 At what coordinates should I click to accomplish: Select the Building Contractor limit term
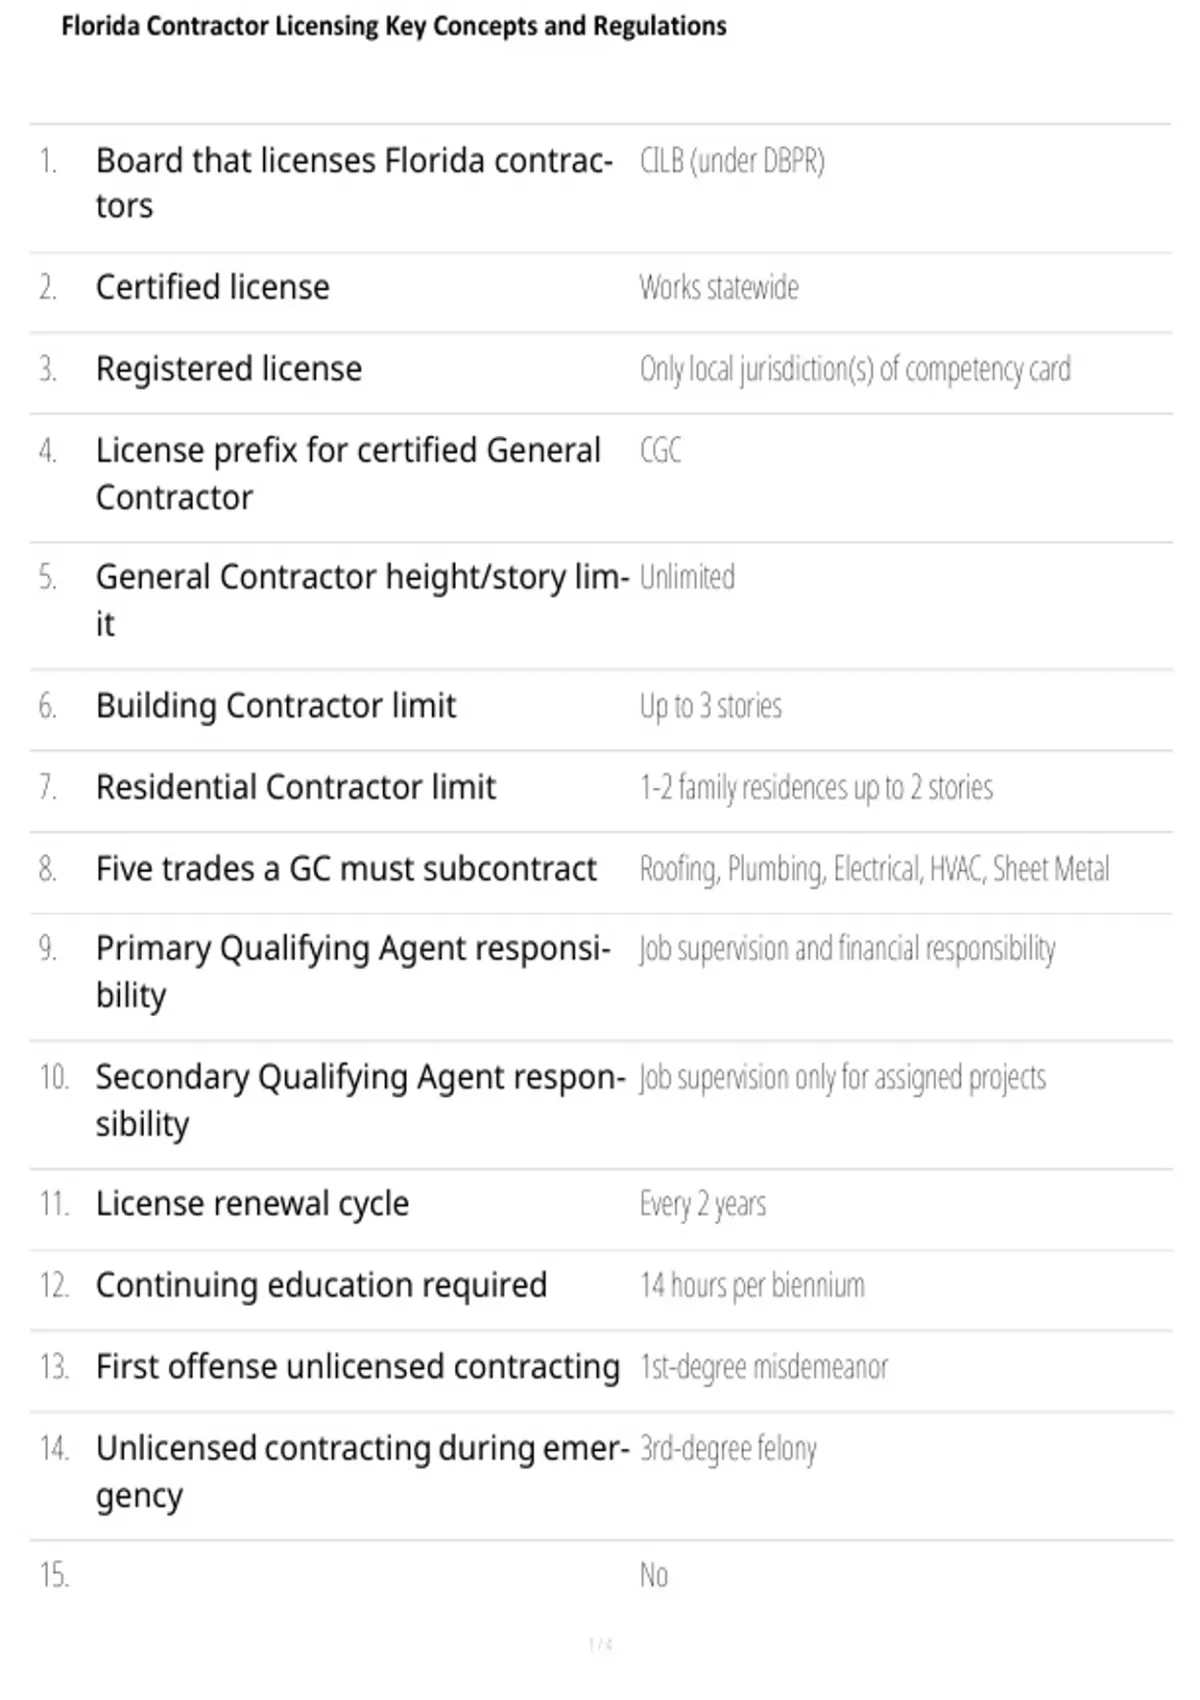(276, 706)
